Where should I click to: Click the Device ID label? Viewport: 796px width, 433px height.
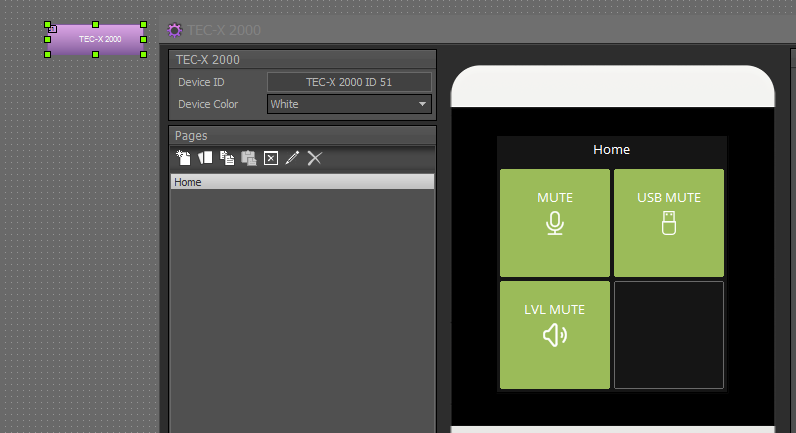click(201, 82)
